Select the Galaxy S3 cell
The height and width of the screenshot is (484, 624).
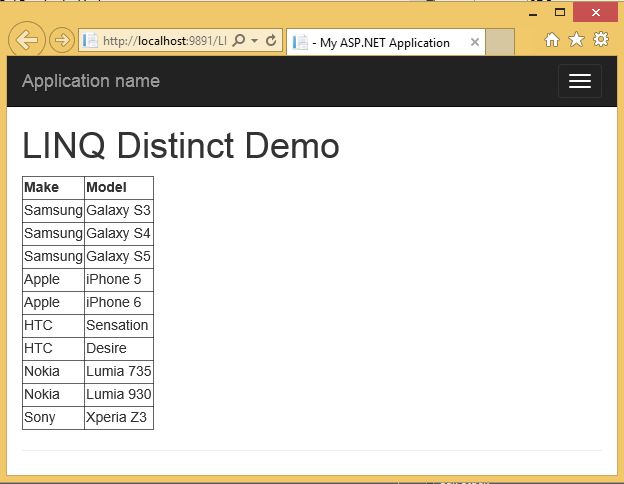point(119,211)
